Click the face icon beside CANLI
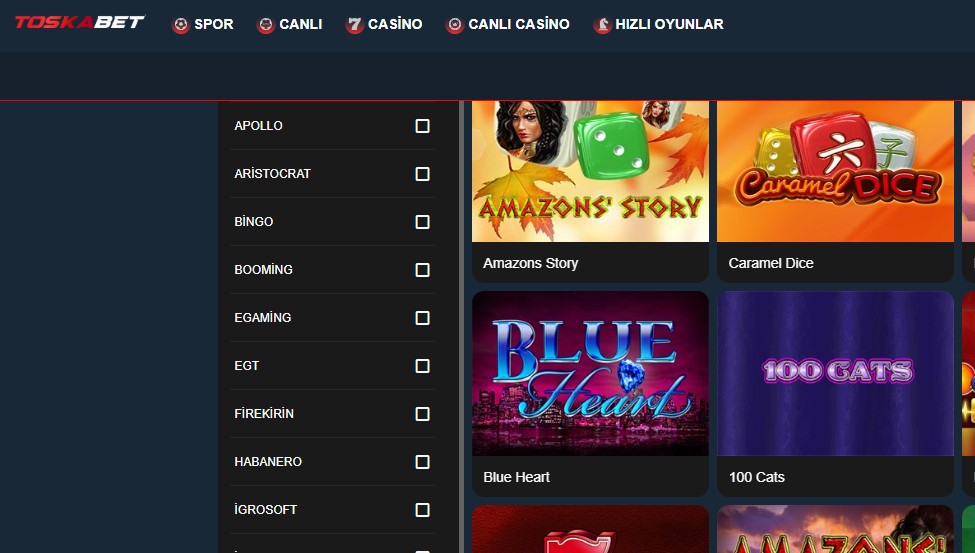The width and height of the screenshot is (975, 553). pyautogui.click(x=266, y=25)
